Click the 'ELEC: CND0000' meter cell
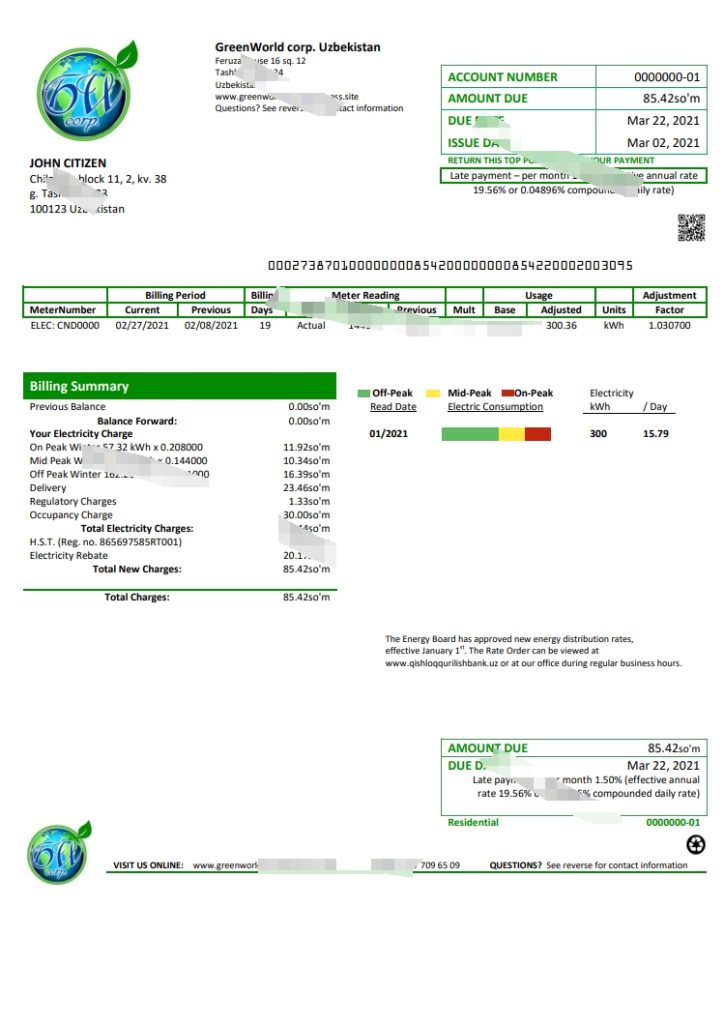The image size is (724, 1024). [x=65, y=325]
